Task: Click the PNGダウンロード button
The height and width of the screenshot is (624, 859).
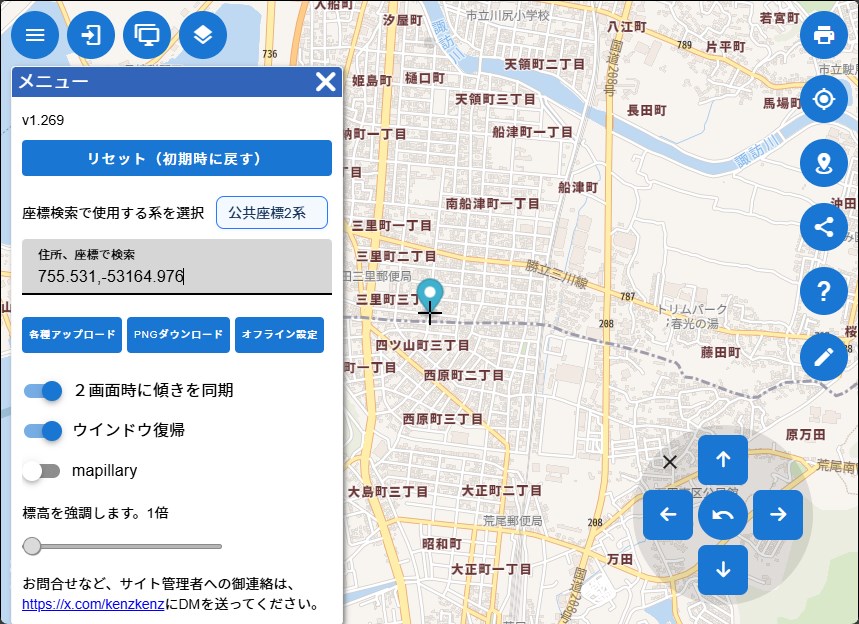Action: [x=179, y=335]
